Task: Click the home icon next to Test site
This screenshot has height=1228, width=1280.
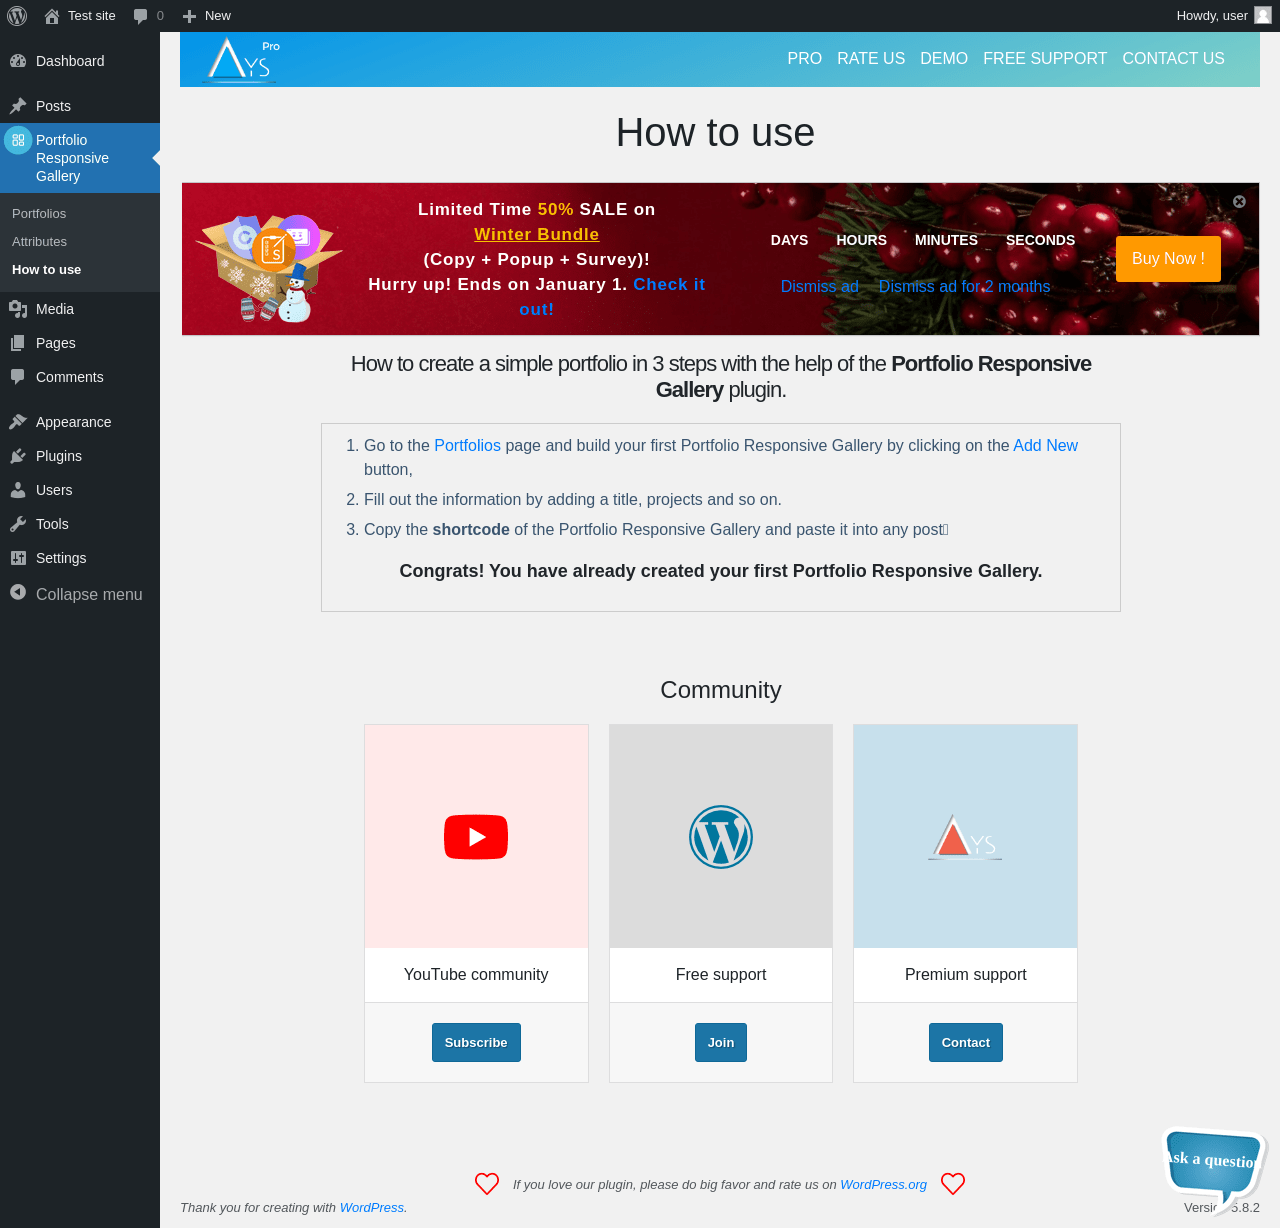Action: point(52,16)
